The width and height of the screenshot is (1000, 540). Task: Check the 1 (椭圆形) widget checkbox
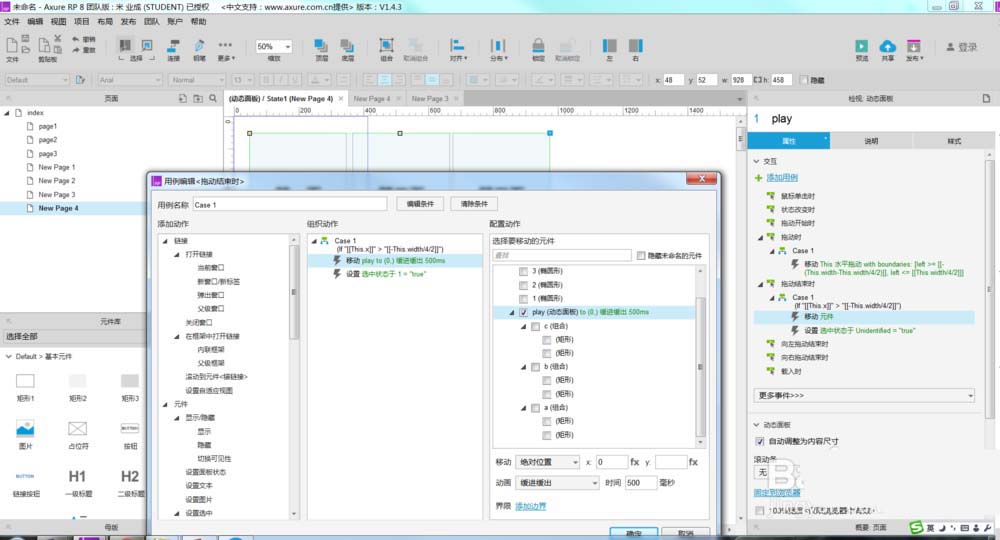tap(524, 298)
